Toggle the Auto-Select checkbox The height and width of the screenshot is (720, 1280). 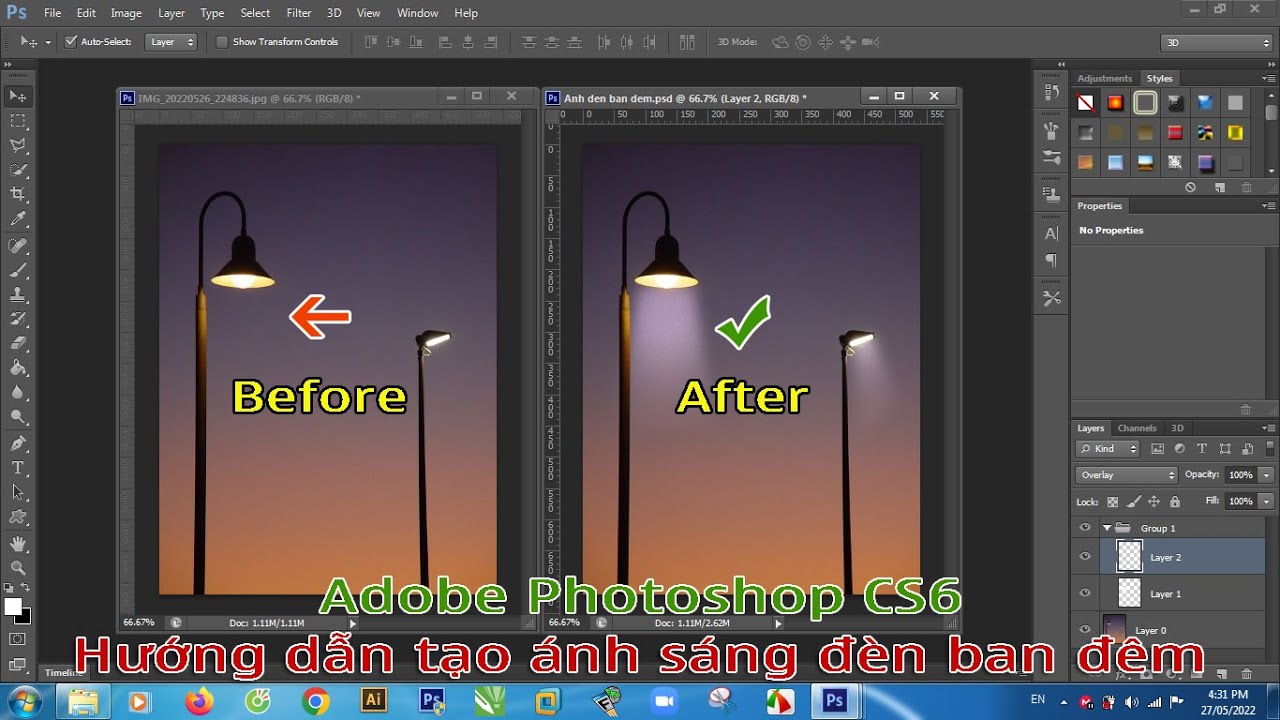tap(71, 42)
